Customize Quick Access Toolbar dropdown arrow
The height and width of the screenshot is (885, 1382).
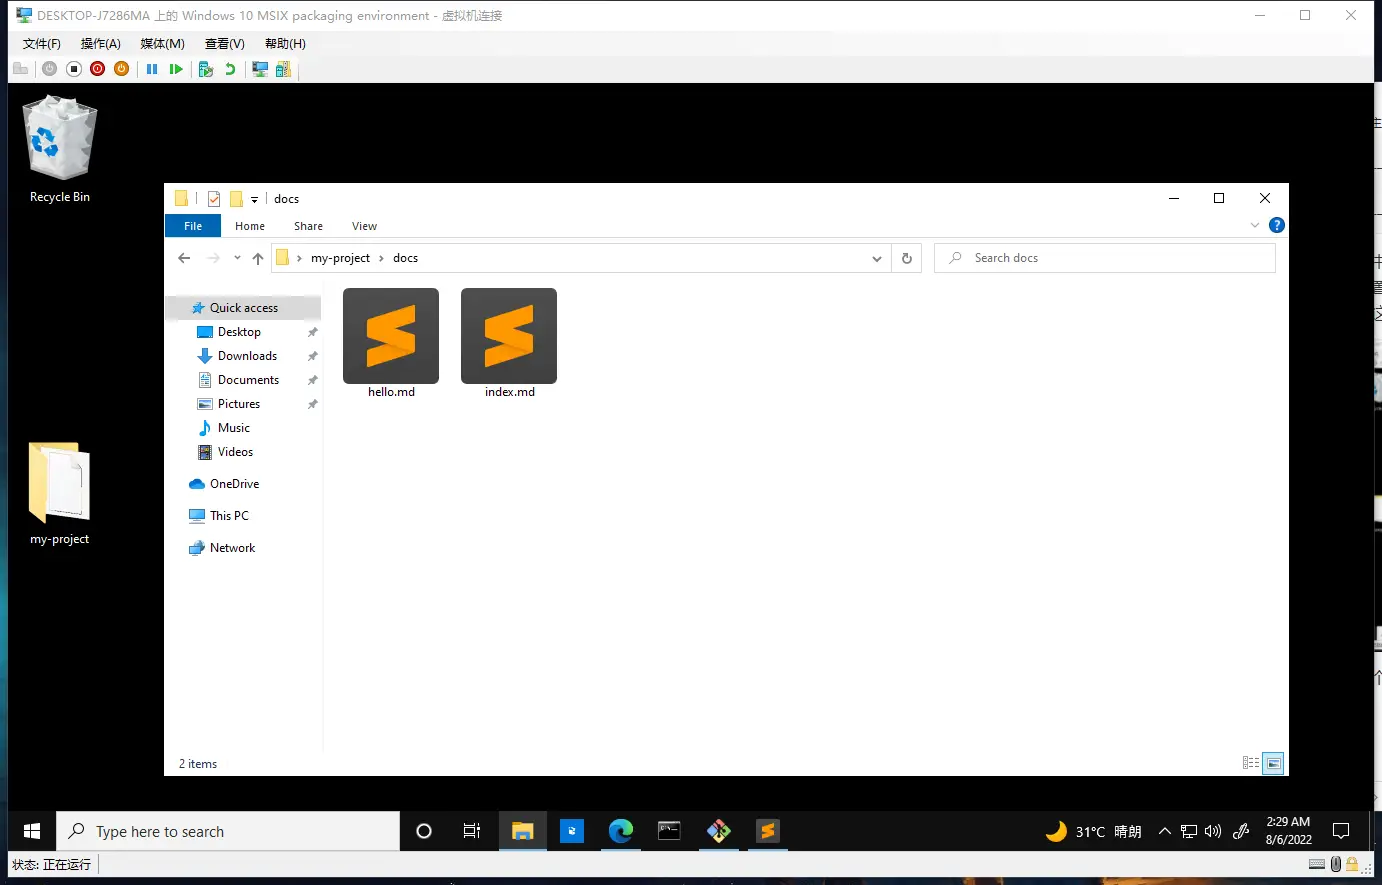254,199
